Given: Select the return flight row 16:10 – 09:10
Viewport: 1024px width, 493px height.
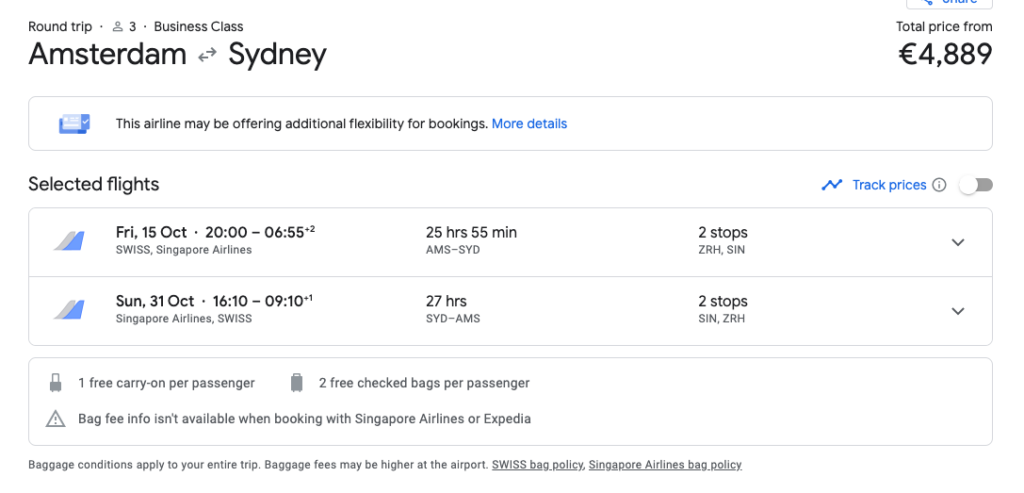Looking at the screenshot, I should [510, 311].
